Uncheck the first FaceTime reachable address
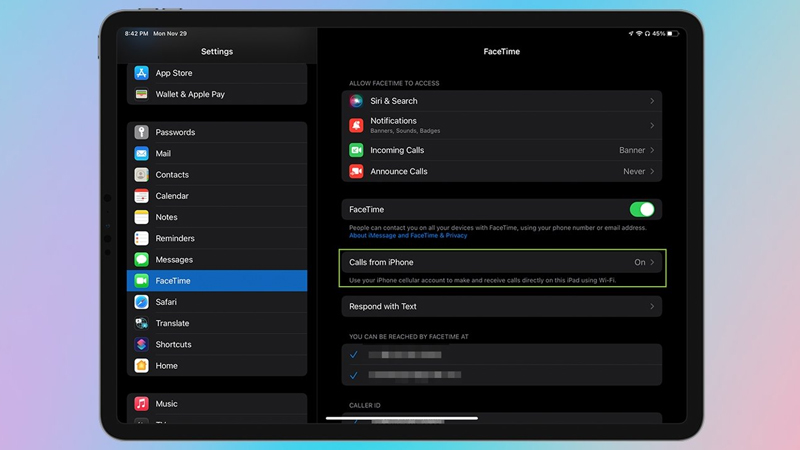 [x=354, y=355]
